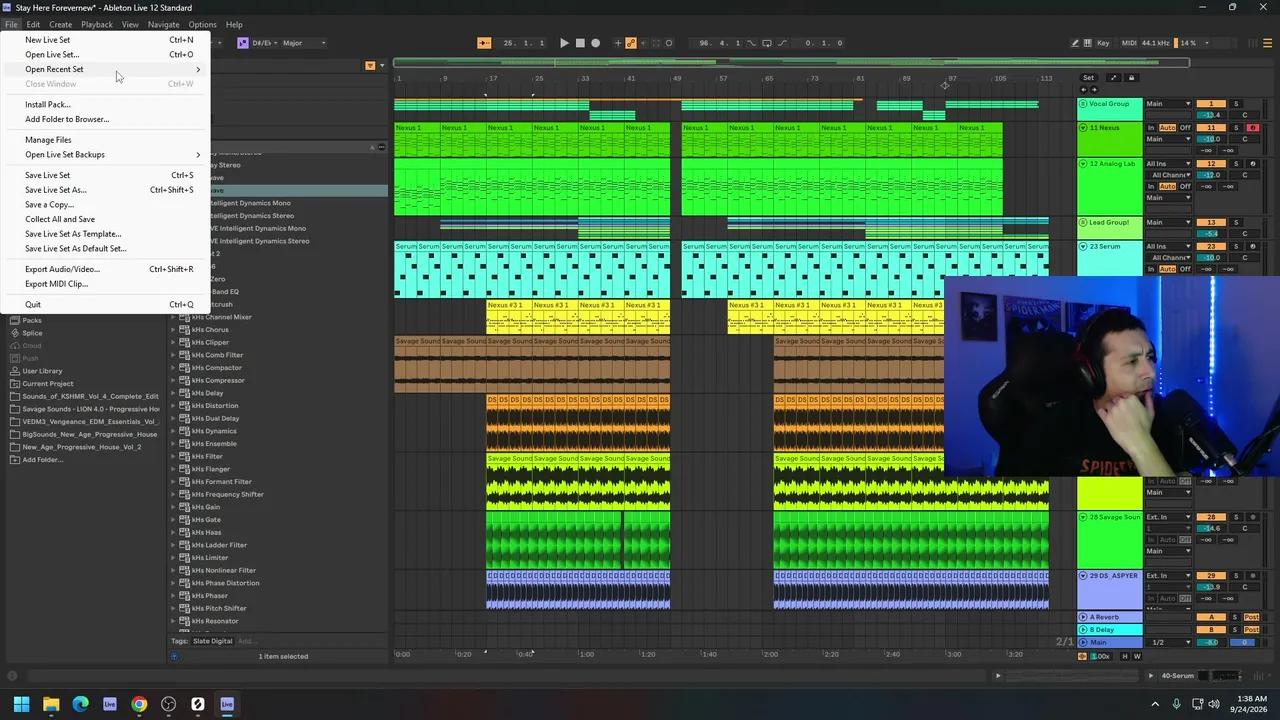The width and height of the screenshot is (1280, 720).
Task: Select Export Audio/Video menu entry
Action: 105,269
